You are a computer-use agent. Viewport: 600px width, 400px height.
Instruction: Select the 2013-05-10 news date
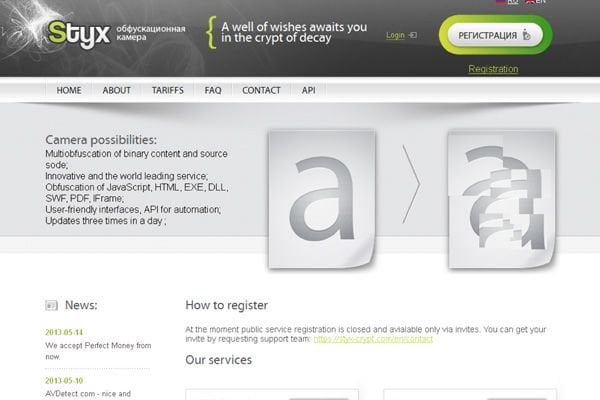coord(64,380)
